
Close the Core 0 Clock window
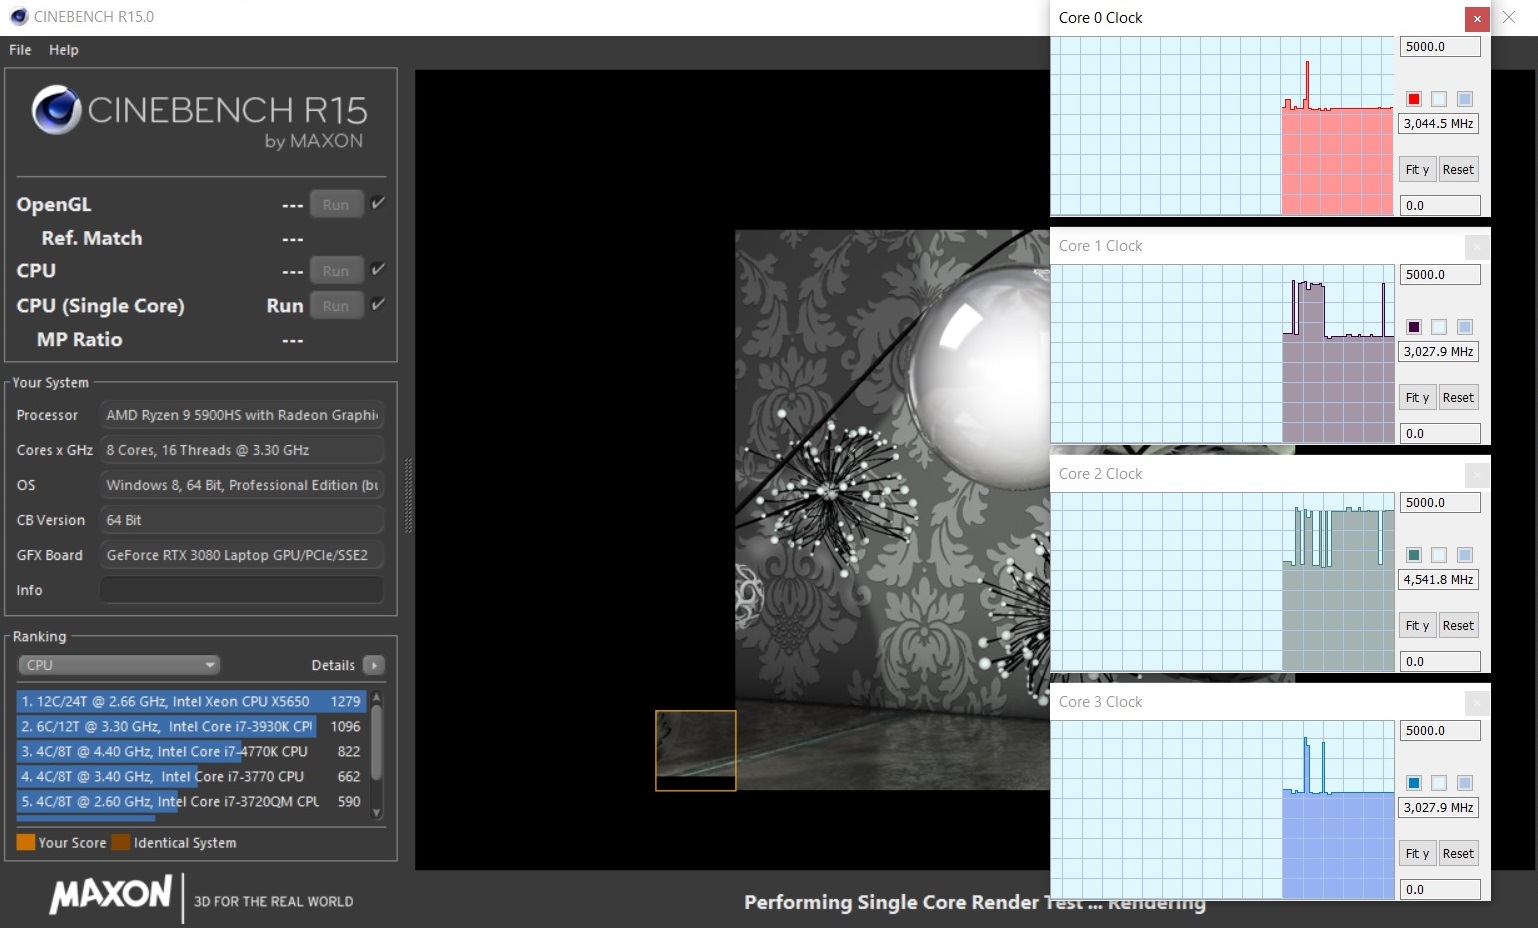(x=1477, y=18)
